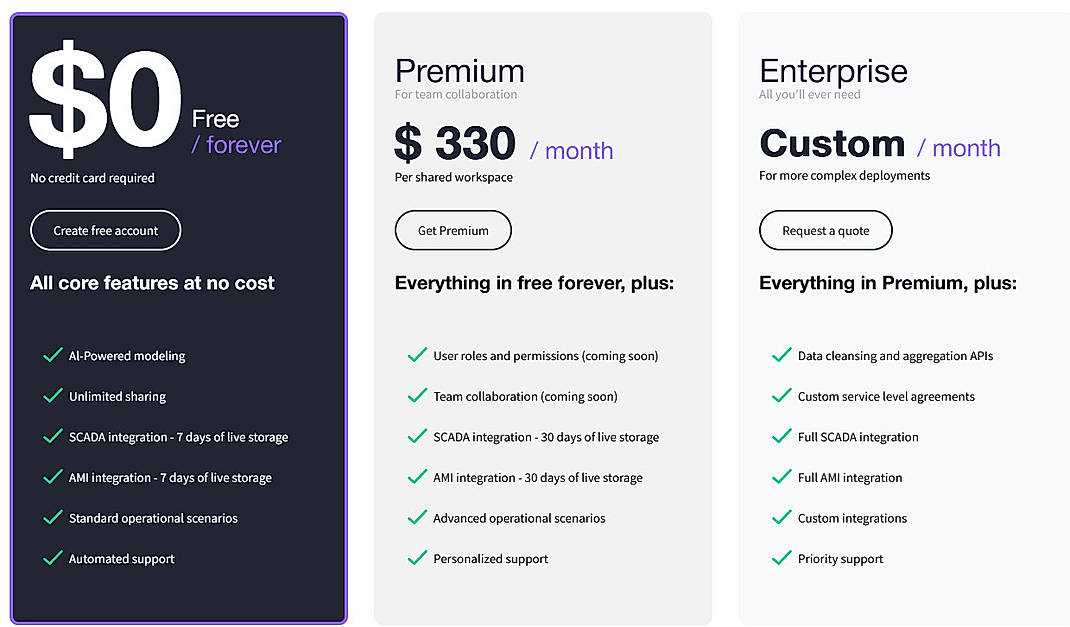
Task: Select the checkmark beside Automated support
Action: 52,558
